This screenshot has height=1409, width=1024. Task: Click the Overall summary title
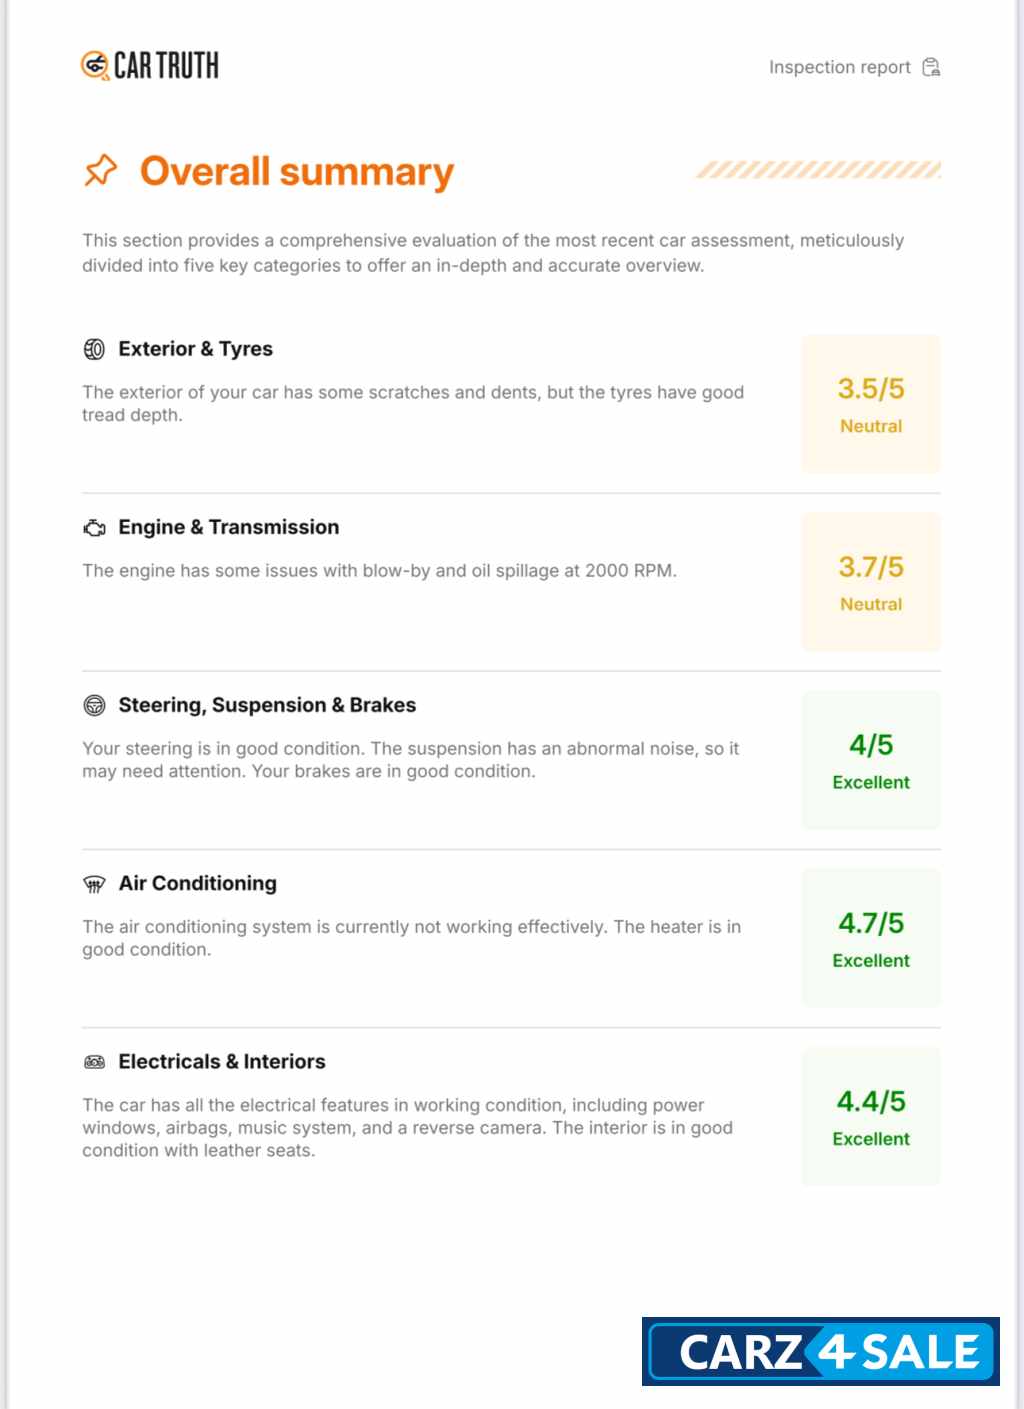pos(296,171)
